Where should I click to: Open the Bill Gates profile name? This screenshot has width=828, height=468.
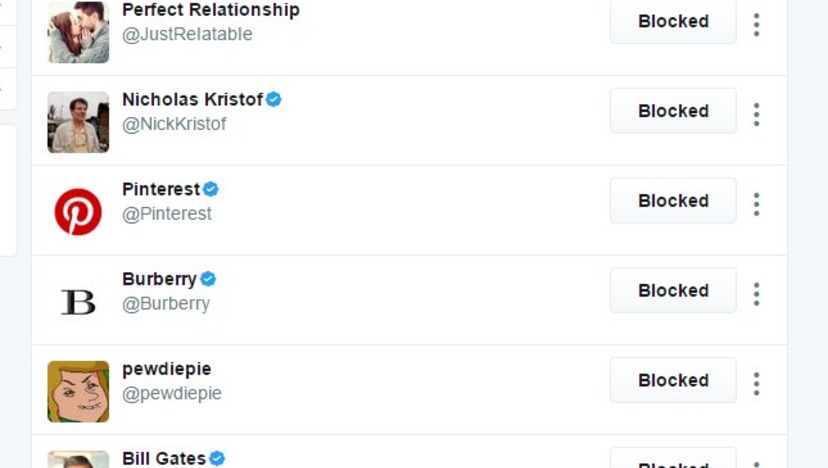tap(164, 458)
